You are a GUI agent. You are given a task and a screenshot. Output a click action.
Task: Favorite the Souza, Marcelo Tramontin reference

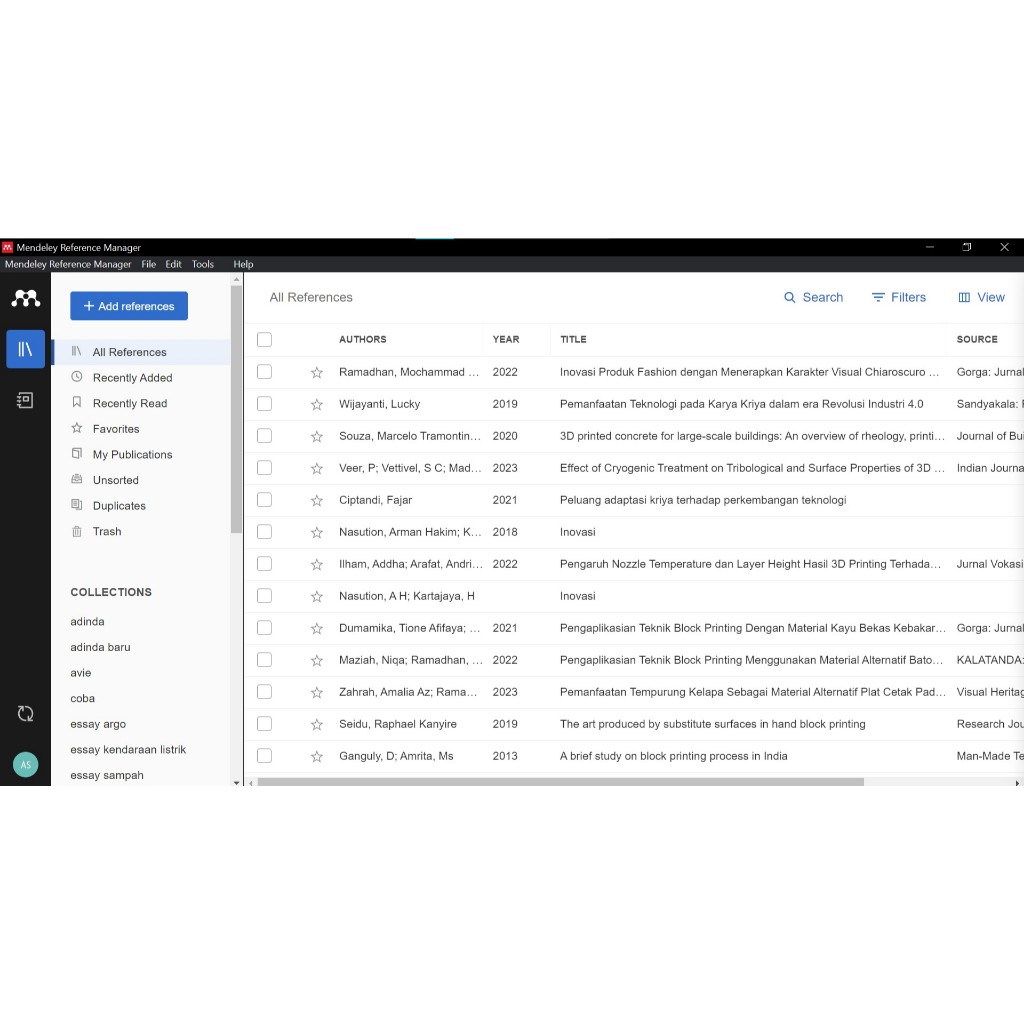[317, 436]
